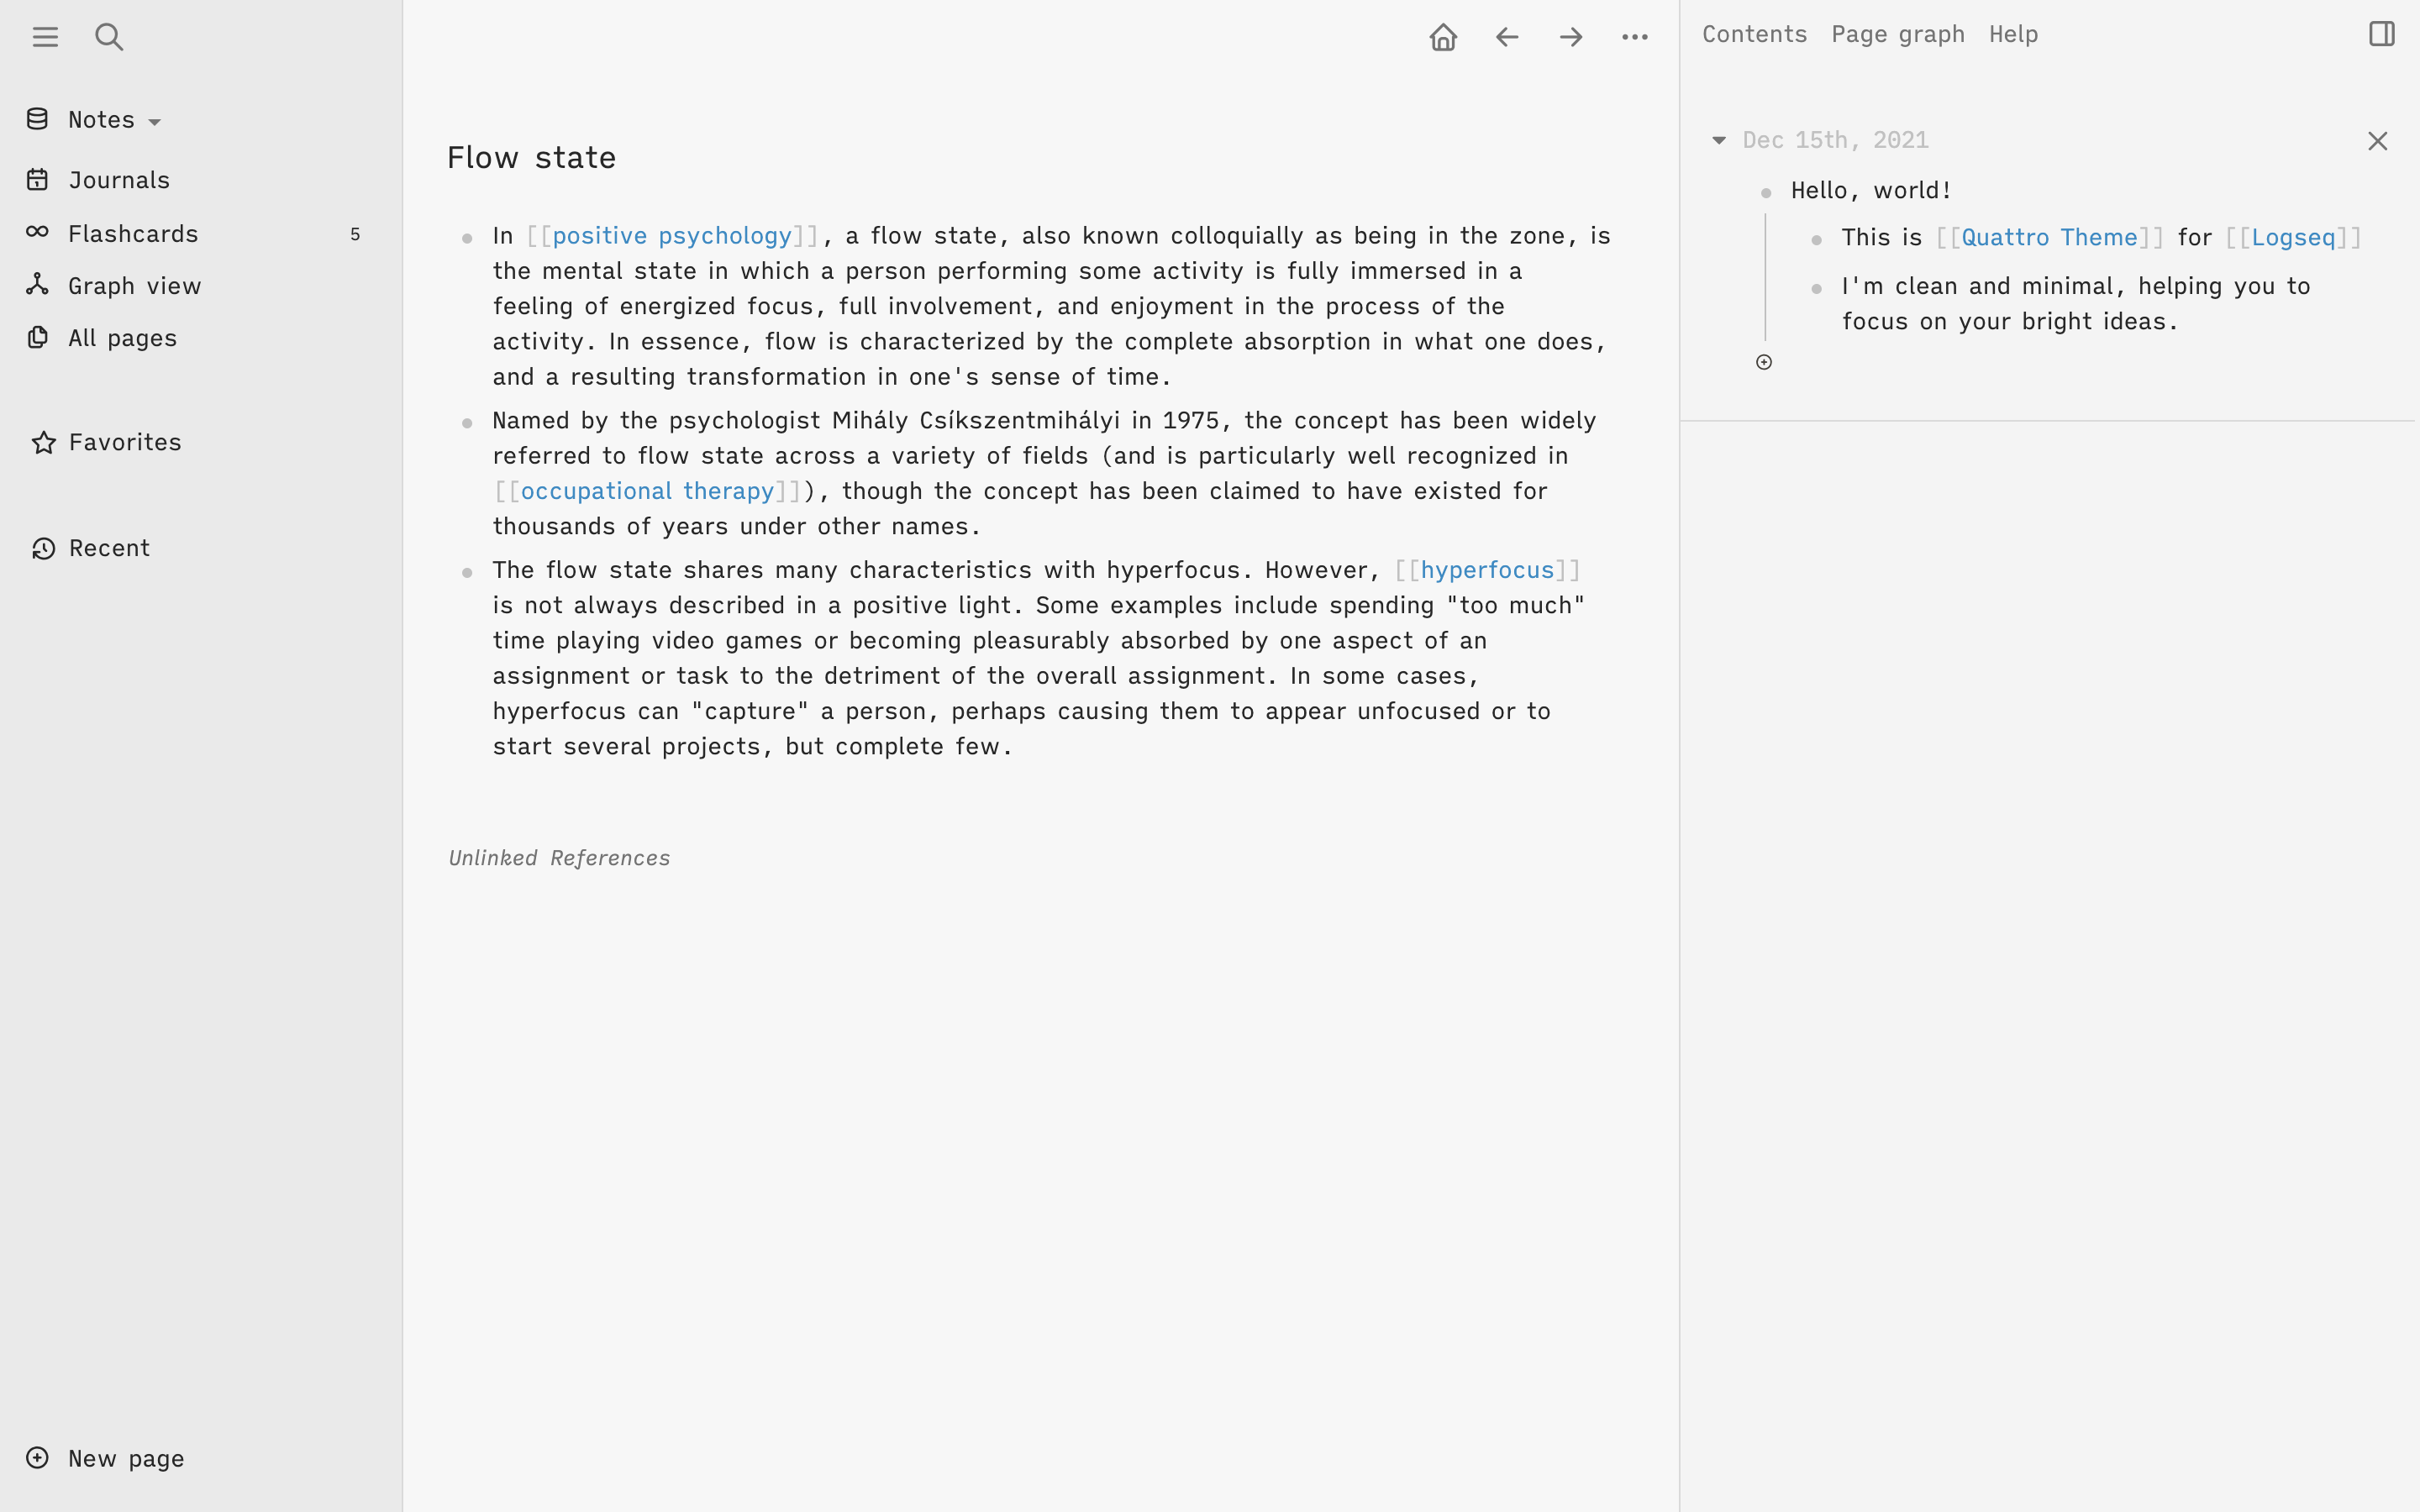Toggle the right sidebar panel icon

2381,34
